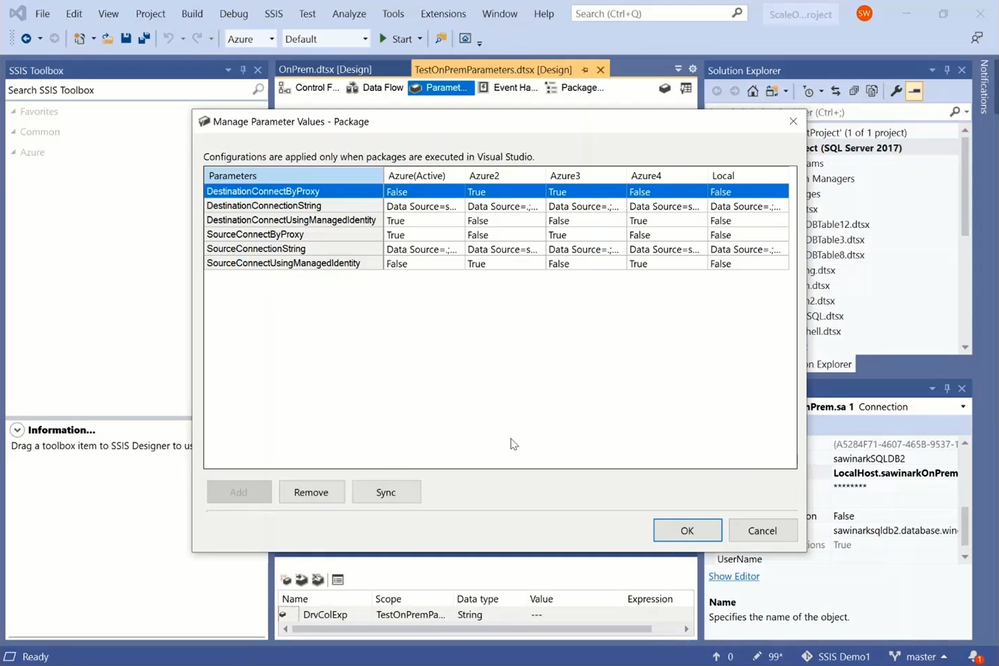This screenshot has width=999, height=666.
Task: Switch to the Control Flow designer tab
Action: click(x=310, y=88)
